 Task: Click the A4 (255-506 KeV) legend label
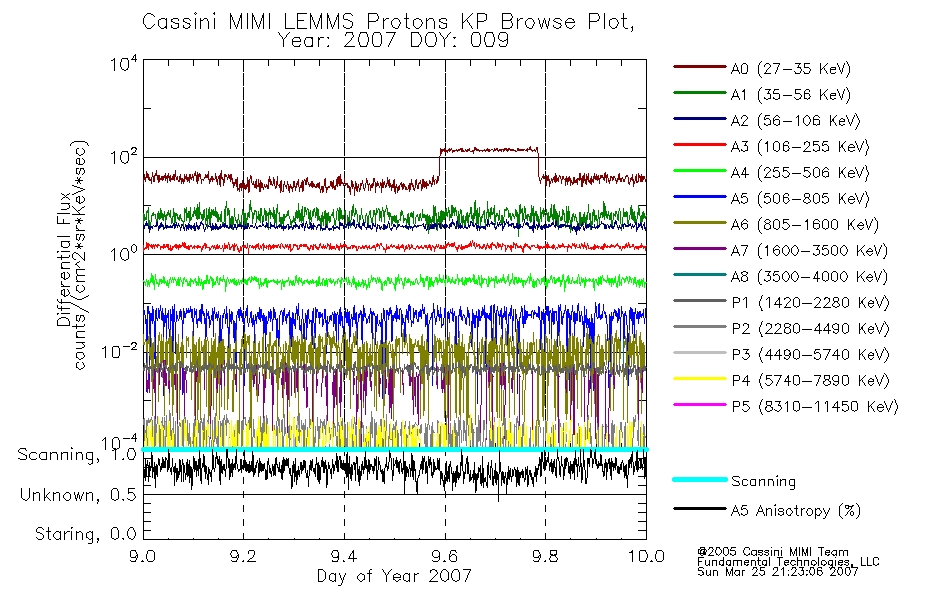800,173
